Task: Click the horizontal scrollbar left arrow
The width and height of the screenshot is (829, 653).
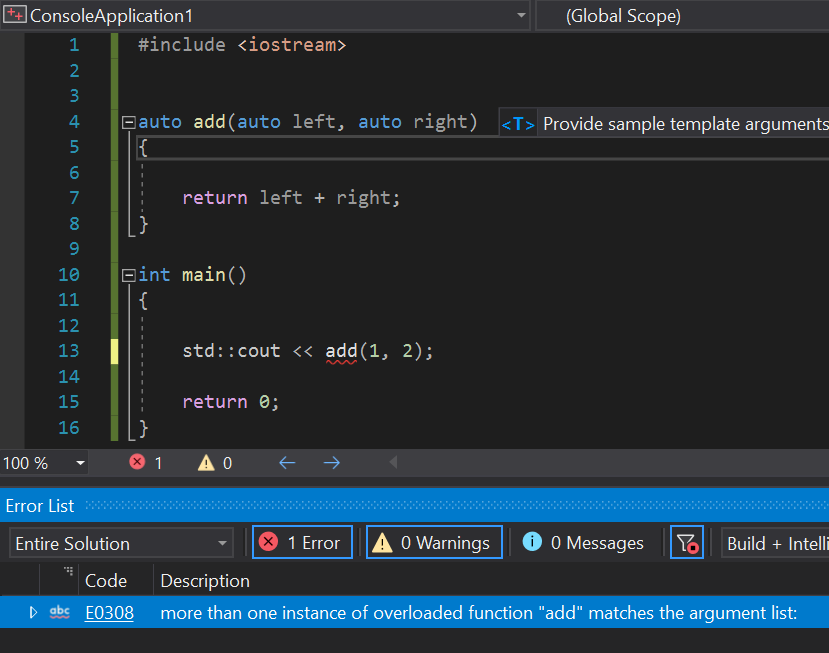Action: (x=393, y=463)
